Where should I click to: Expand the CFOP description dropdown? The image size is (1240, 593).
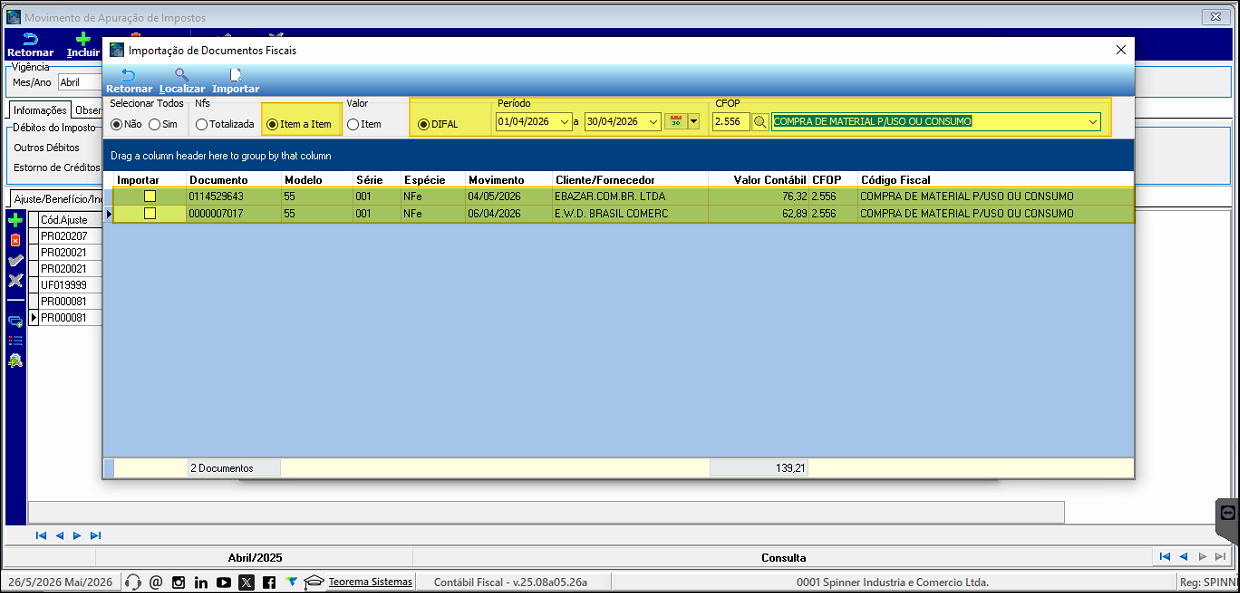(1092, 122)
